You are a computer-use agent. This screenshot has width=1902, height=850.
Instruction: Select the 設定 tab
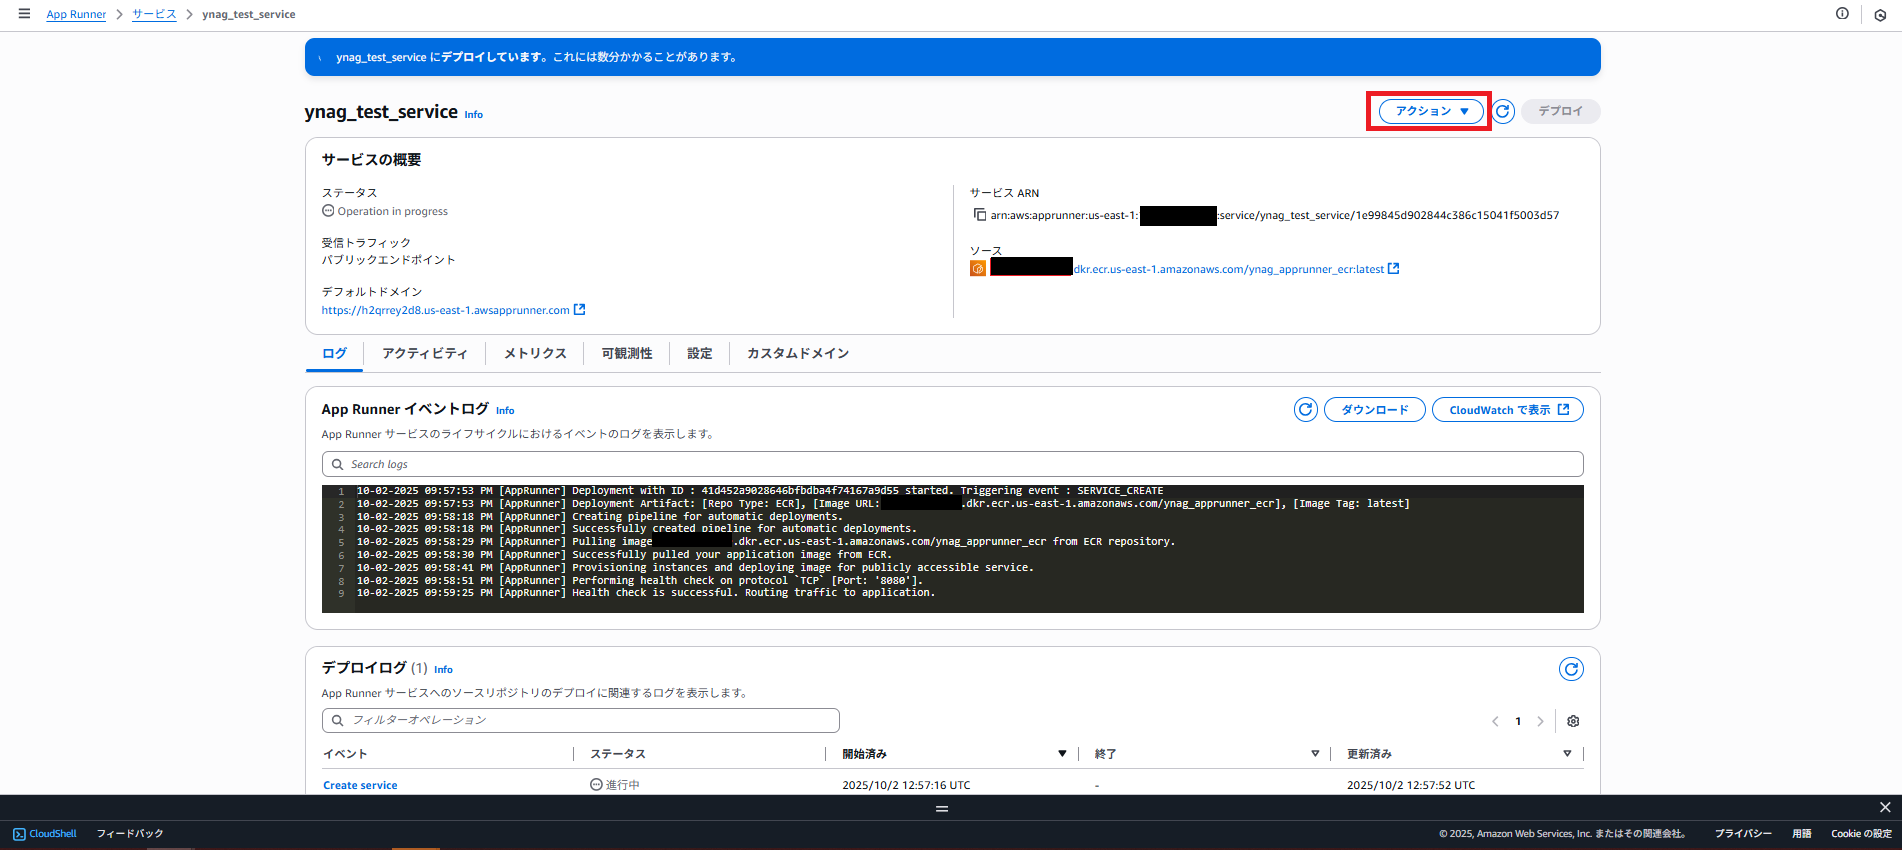pos(700,354)
